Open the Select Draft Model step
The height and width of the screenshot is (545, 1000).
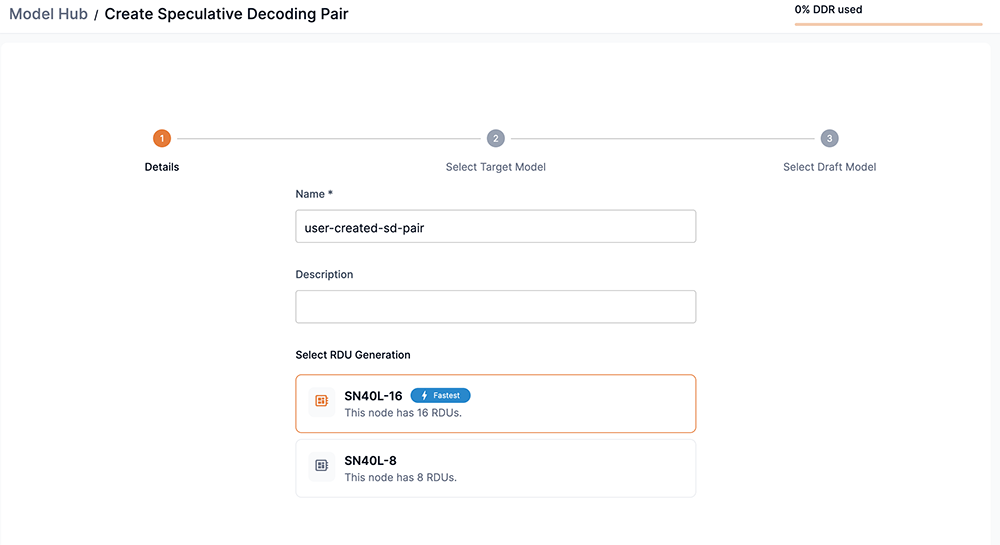[x=829, y=167]
